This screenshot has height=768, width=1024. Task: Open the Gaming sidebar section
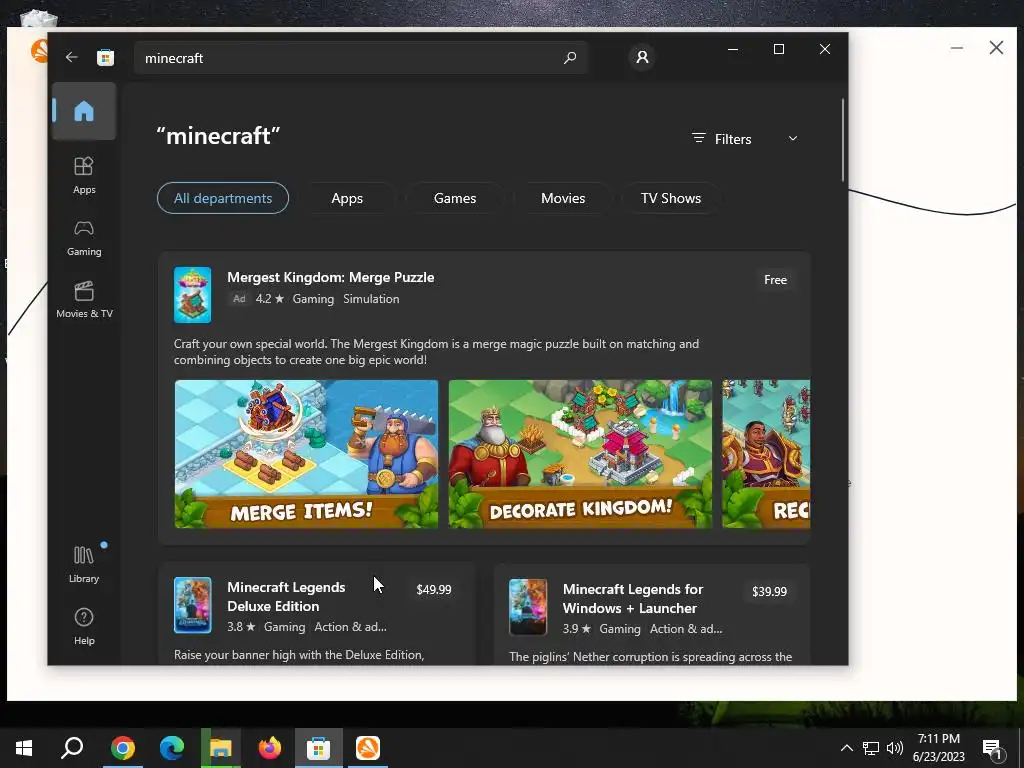(84, 238)
